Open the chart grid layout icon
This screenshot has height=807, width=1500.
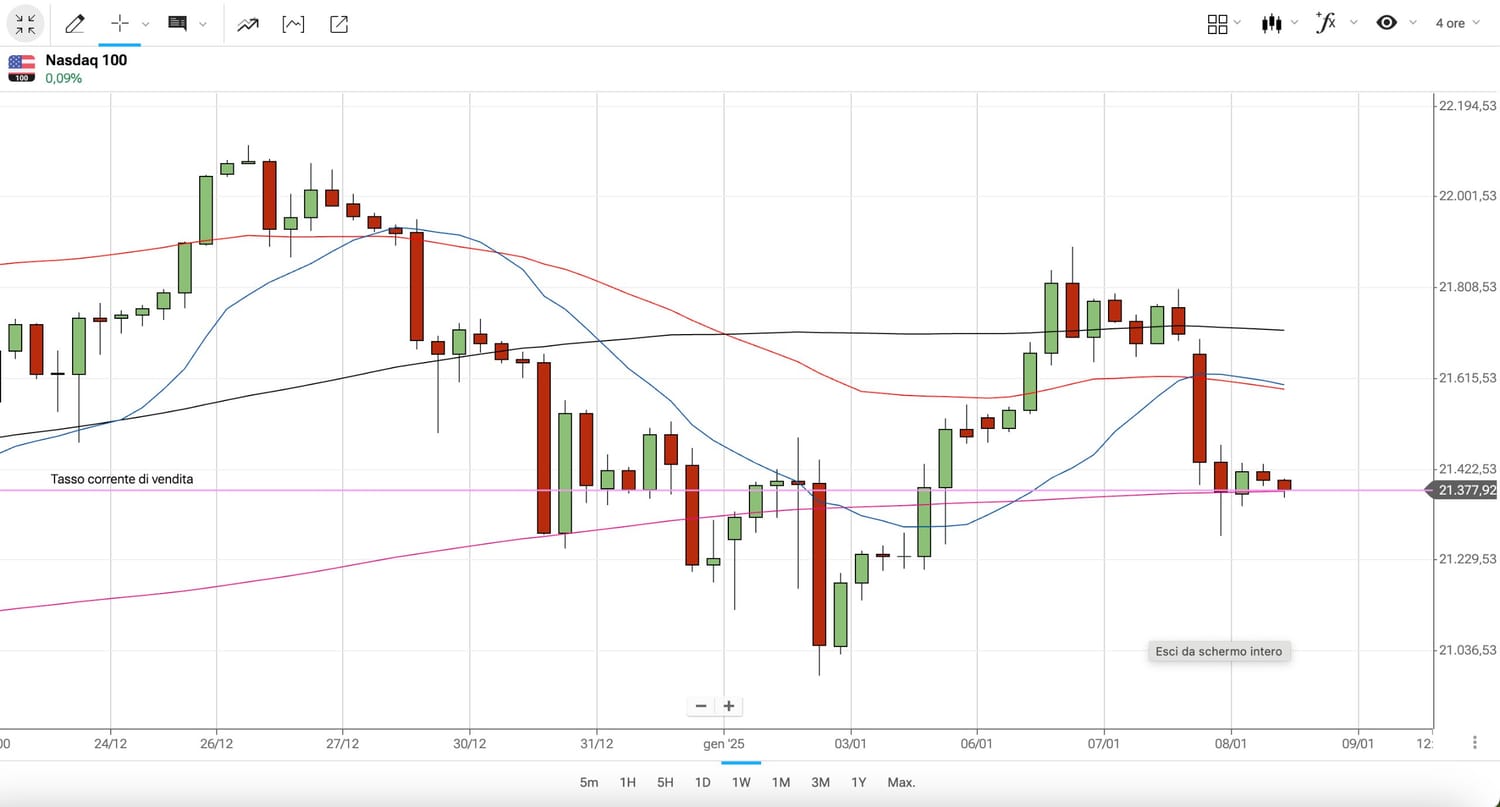coord(1217,23)
